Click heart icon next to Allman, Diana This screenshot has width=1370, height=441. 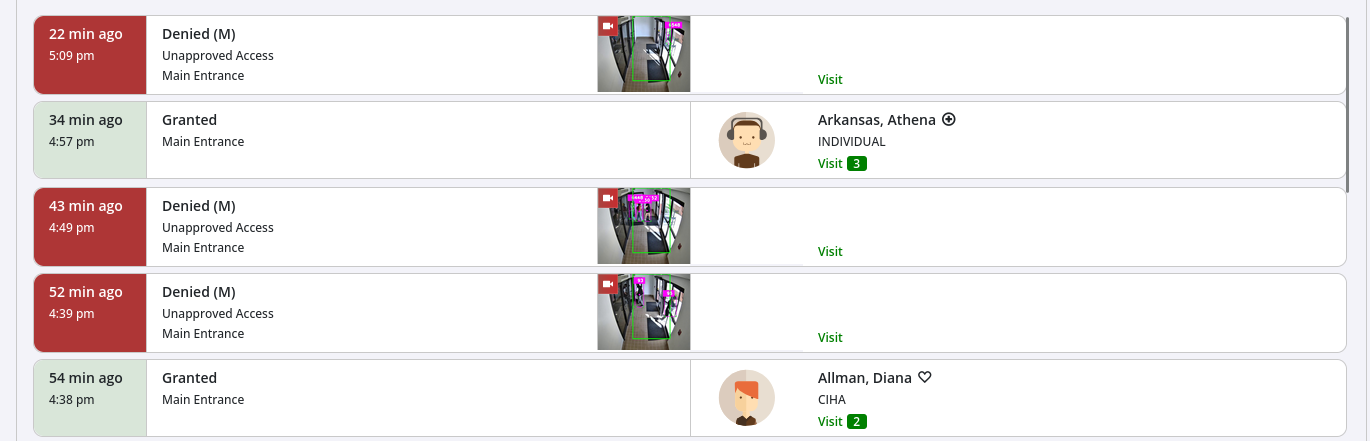point(925,377)
